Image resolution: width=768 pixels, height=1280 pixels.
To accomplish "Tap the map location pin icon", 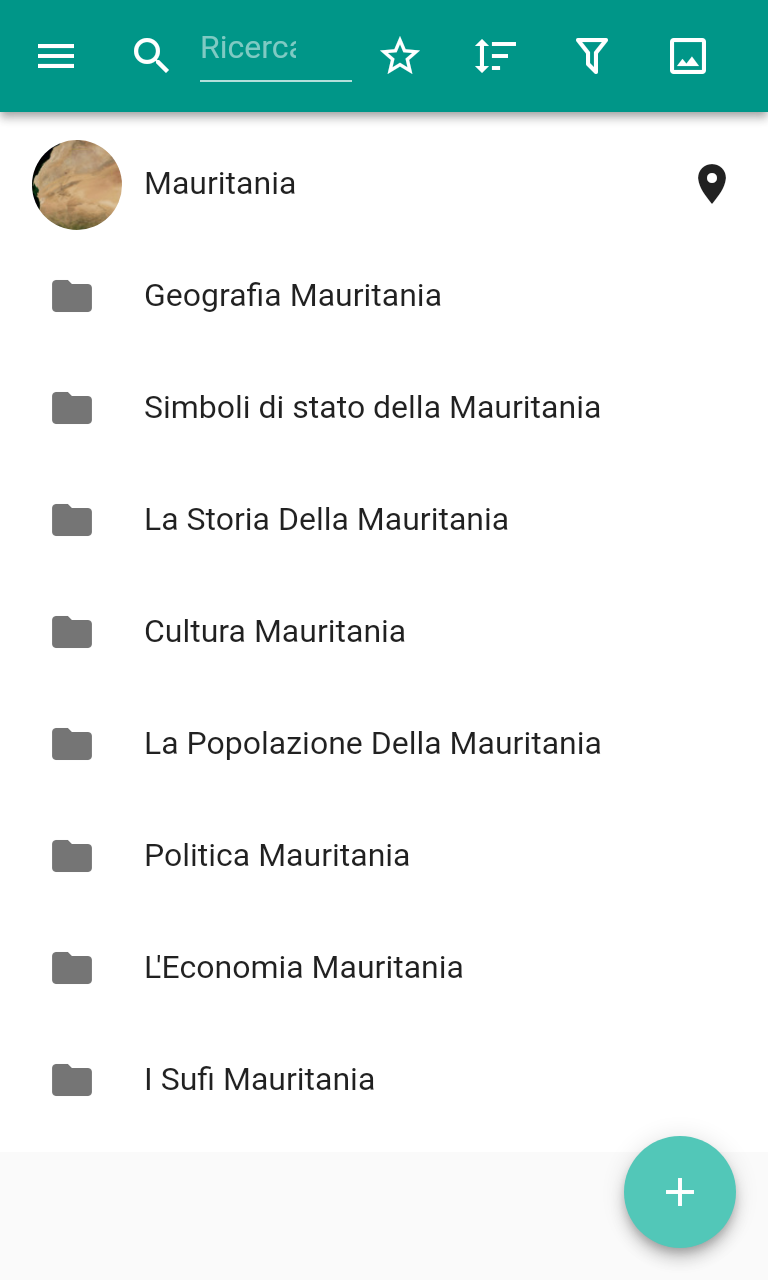I will [711, 184].
